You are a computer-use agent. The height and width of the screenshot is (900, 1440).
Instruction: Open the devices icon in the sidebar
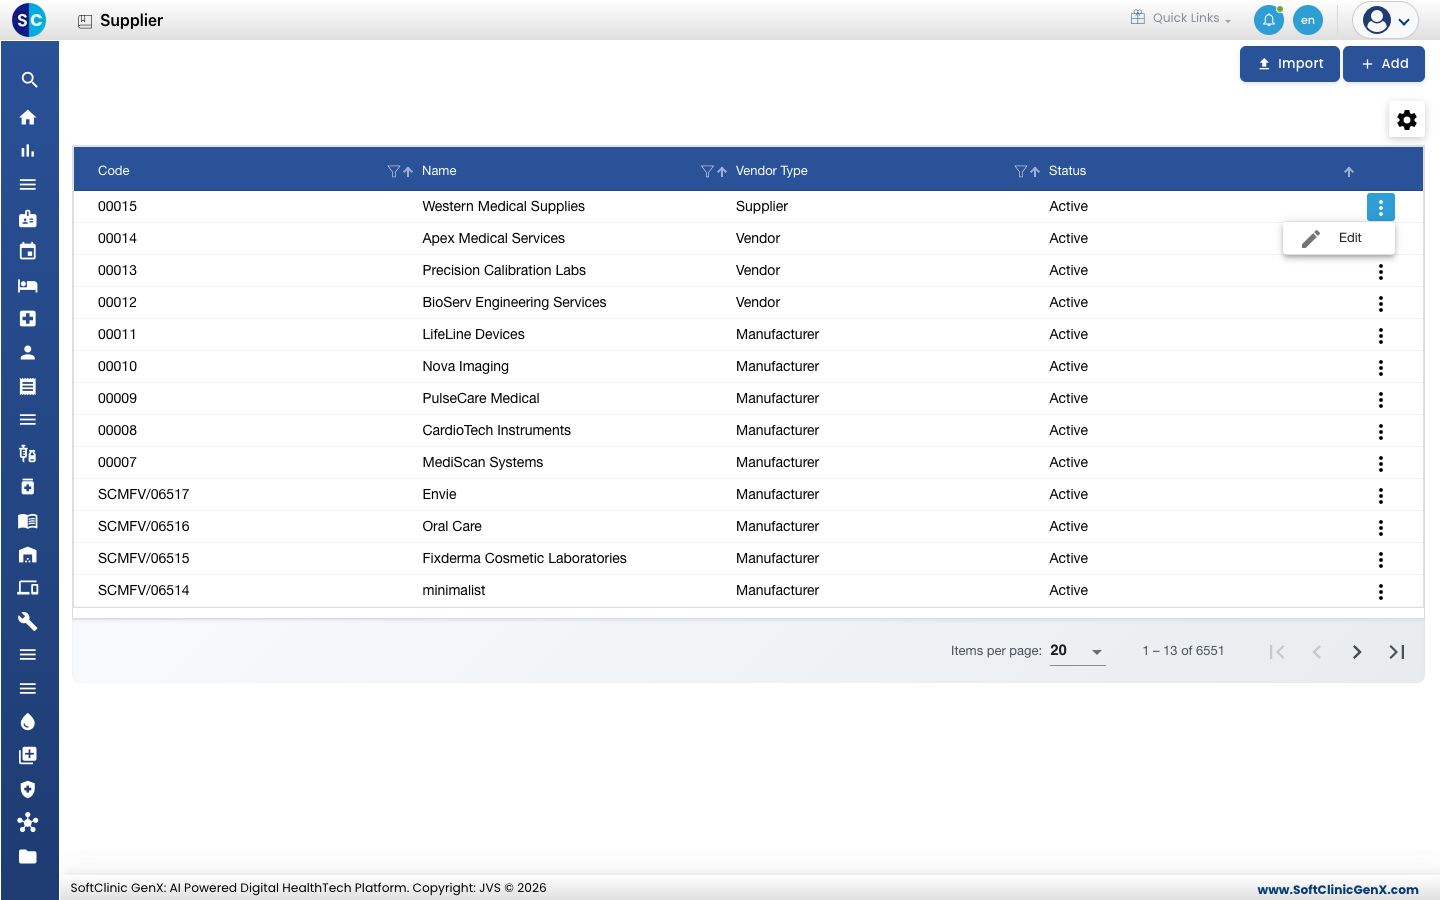pos(28,588)
